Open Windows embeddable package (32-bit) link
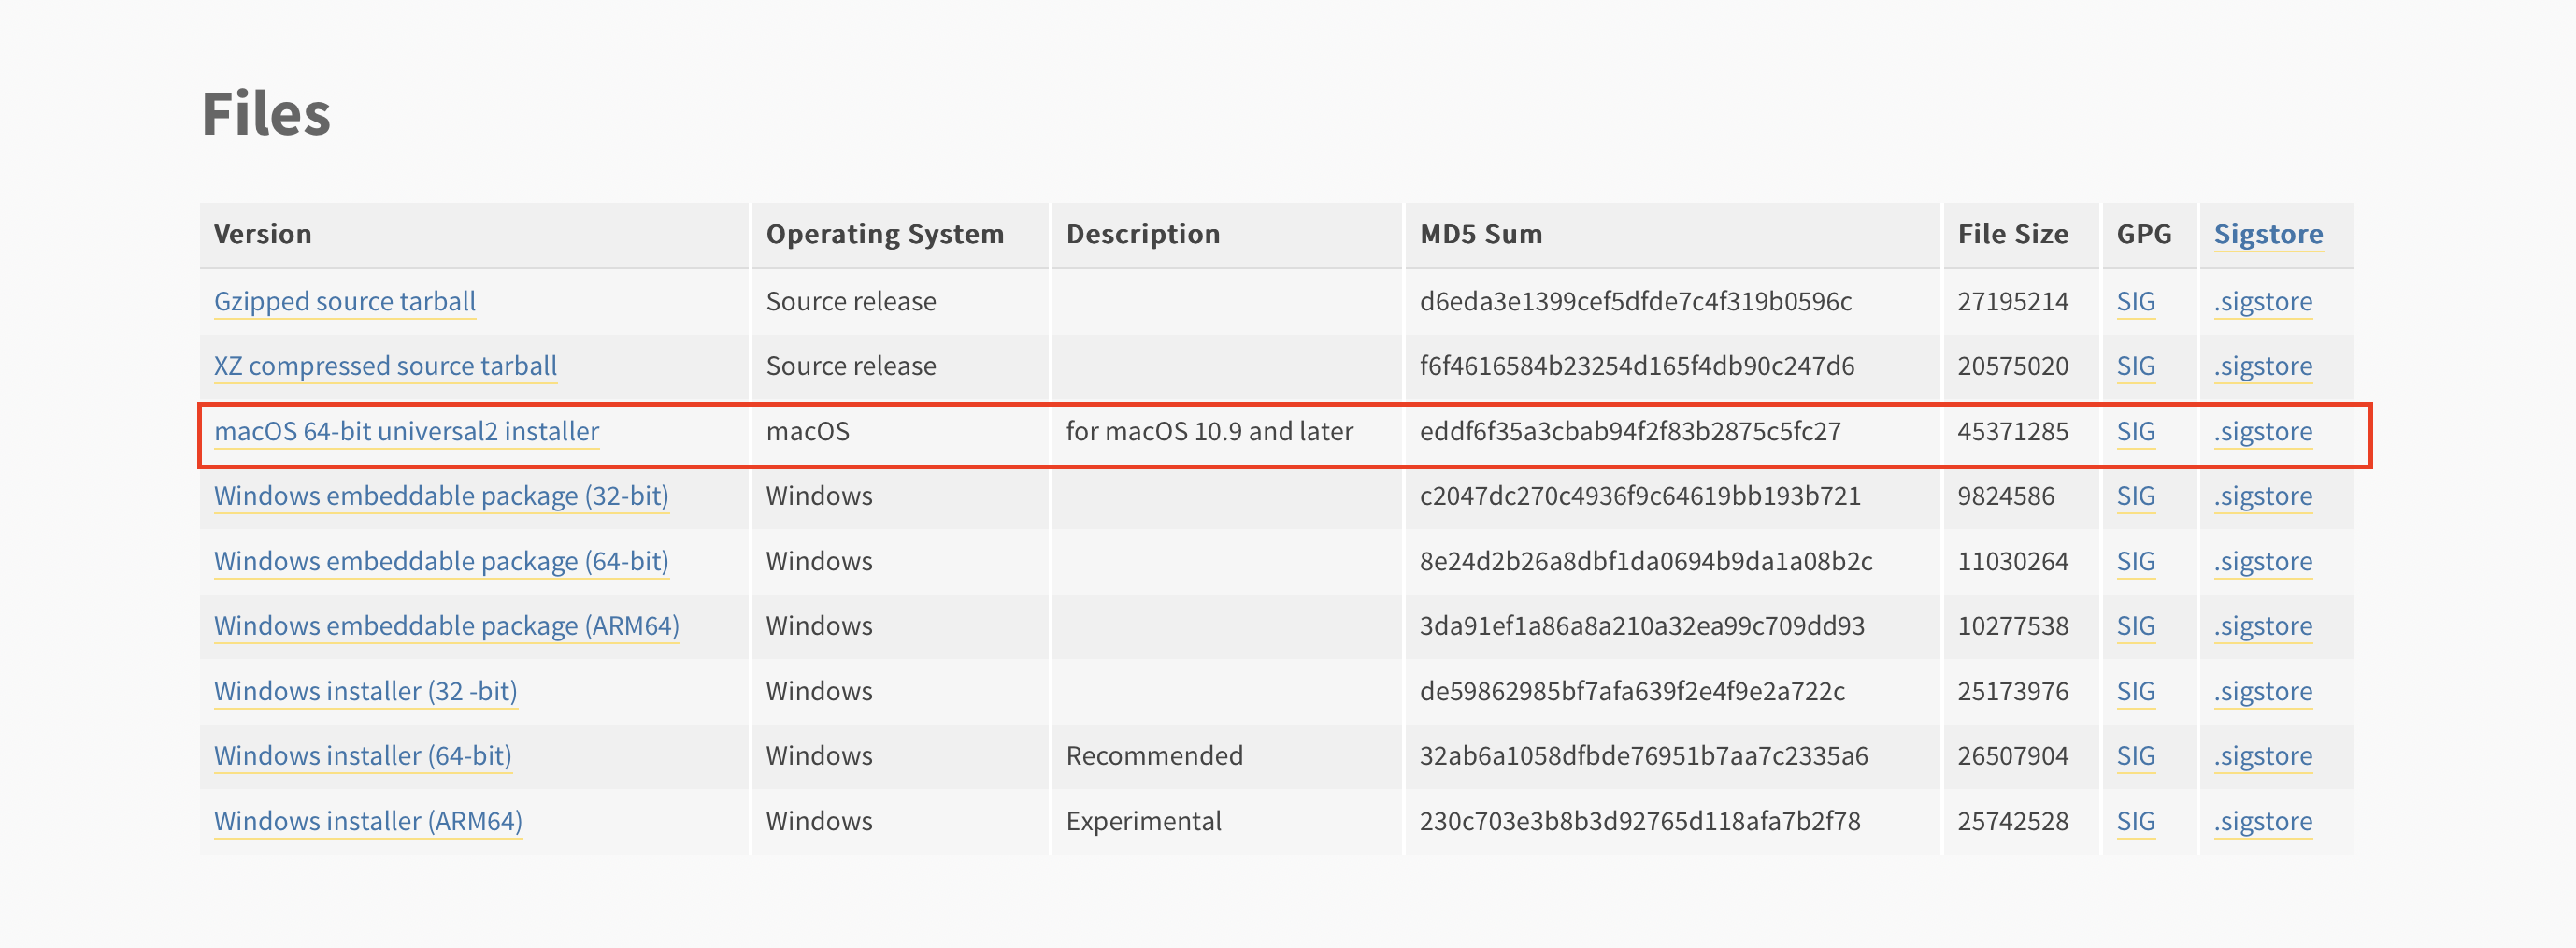The image size is (2576, 948). (442, 496)
